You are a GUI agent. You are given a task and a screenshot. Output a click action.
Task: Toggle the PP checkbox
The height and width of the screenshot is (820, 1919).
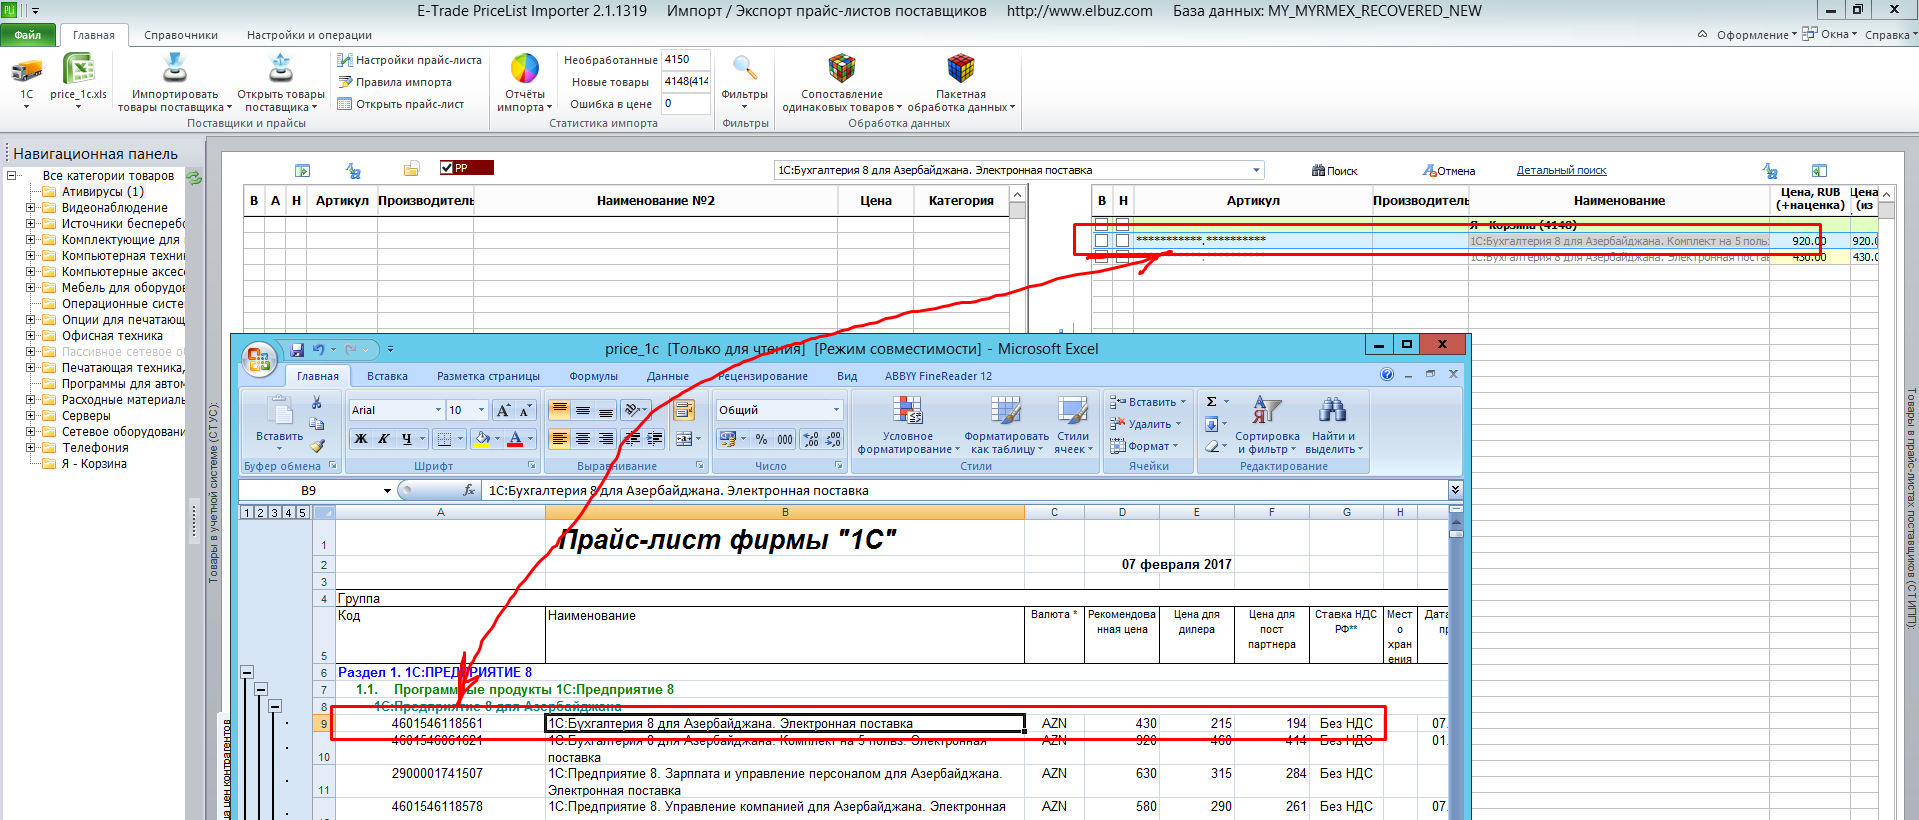tap(447, 168)
